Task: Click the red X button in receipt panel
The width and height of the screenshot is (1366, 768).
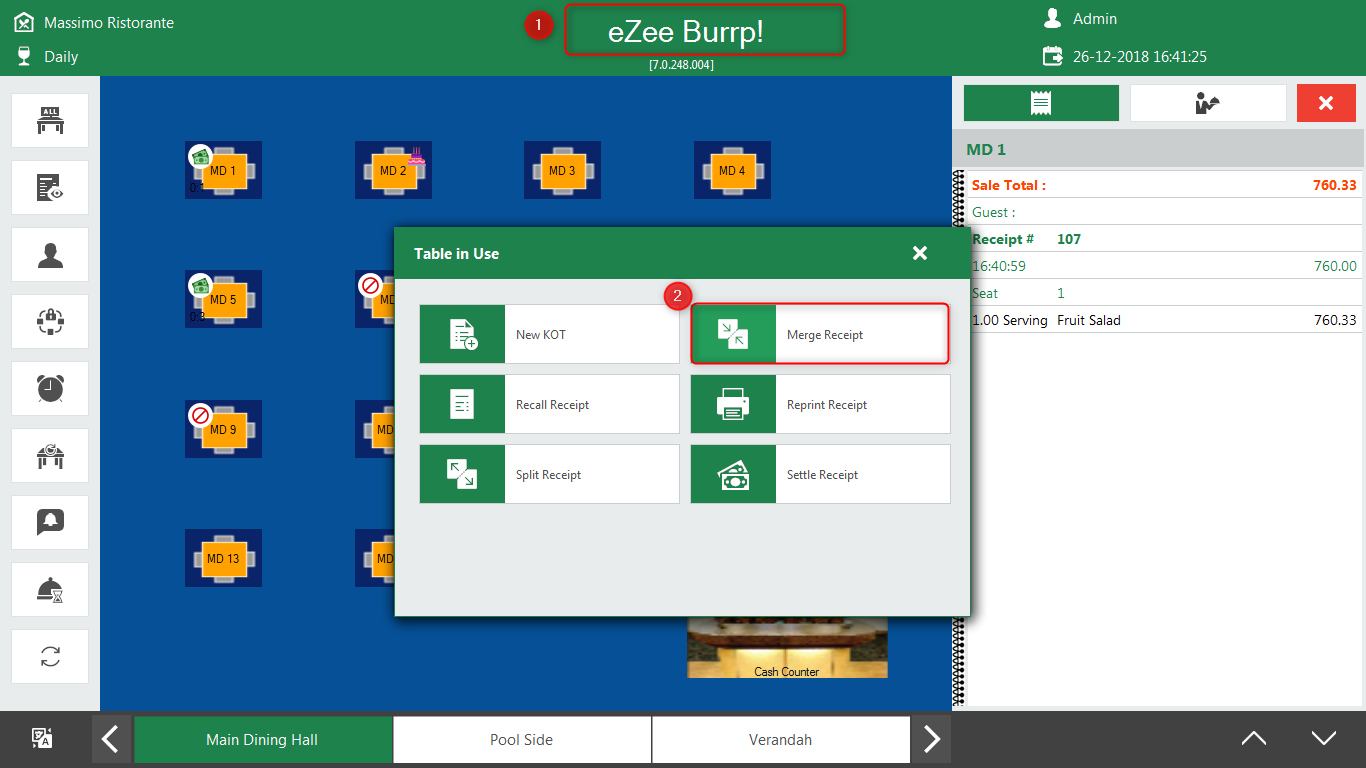Action: tap(1326, 103)
